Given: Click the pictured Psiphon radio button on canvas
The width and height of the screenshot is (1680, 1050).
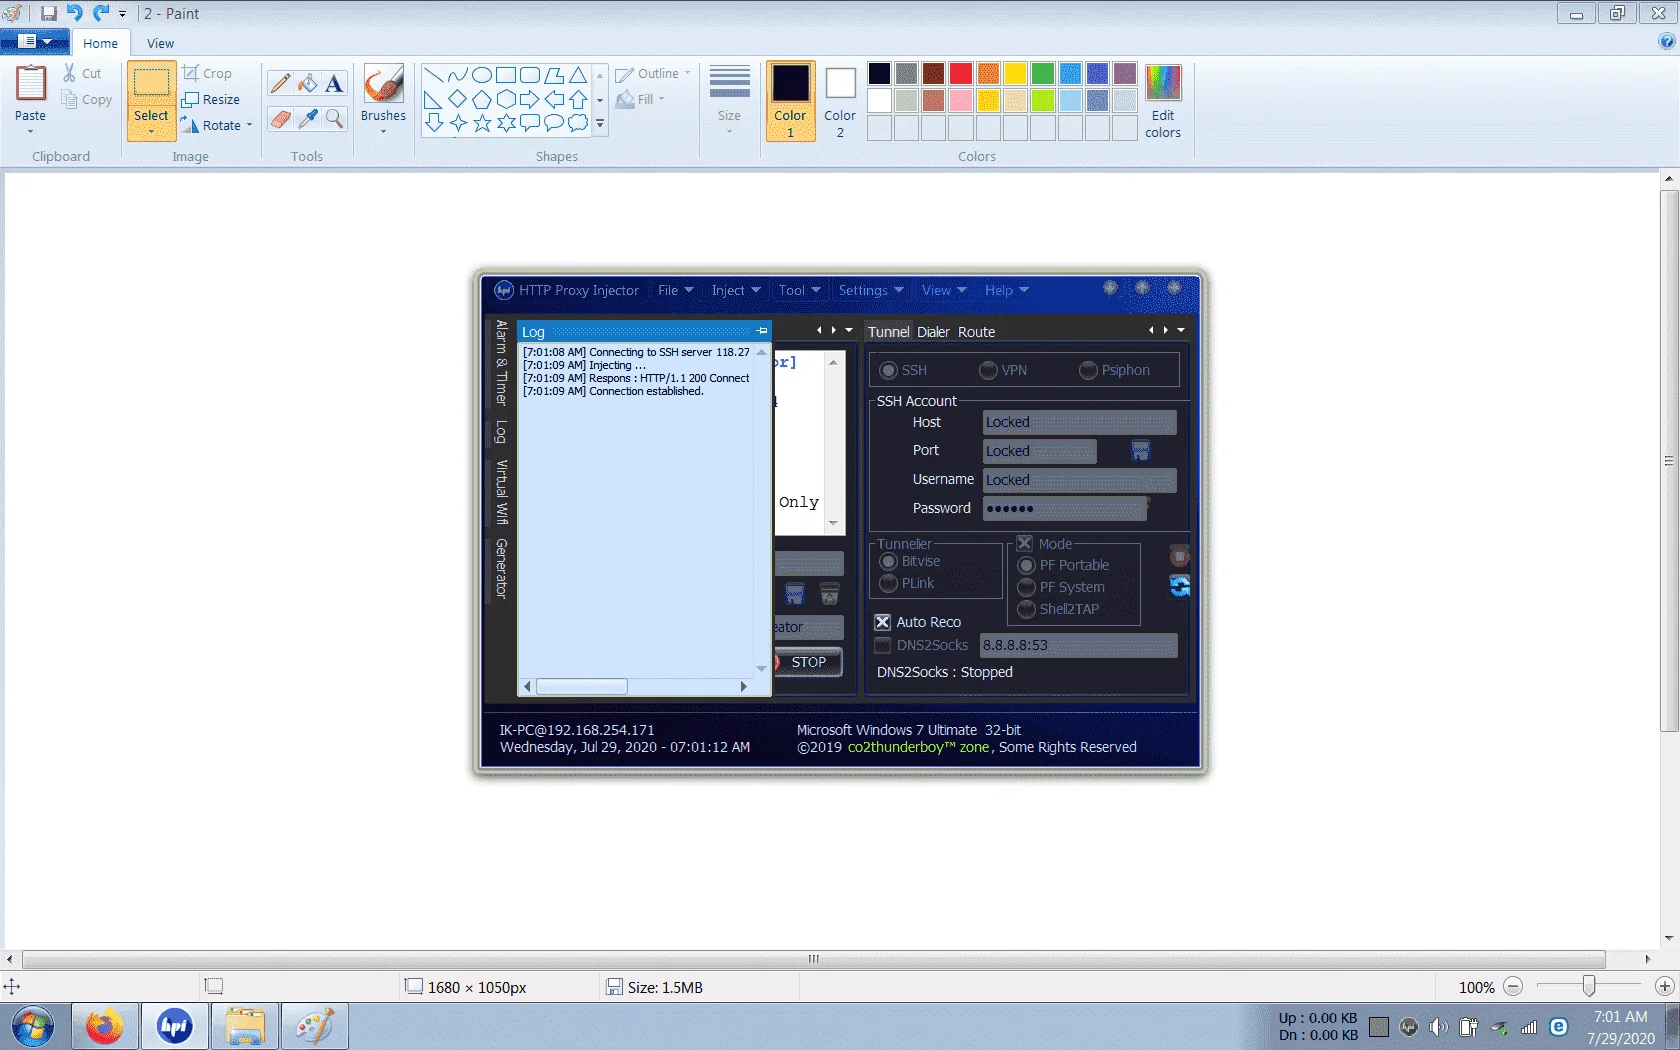Looking at the screenshot, I should coord(1088,370).
